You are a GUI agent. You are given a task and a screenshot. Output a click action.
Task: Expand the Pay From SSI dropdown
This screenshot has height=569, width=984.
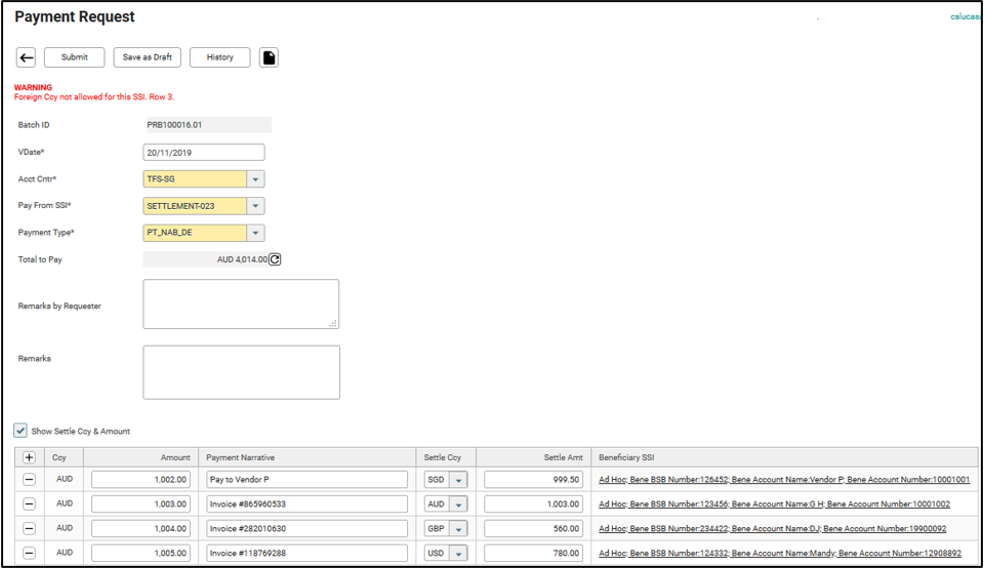pyautogui.click(x=256, y=206)
